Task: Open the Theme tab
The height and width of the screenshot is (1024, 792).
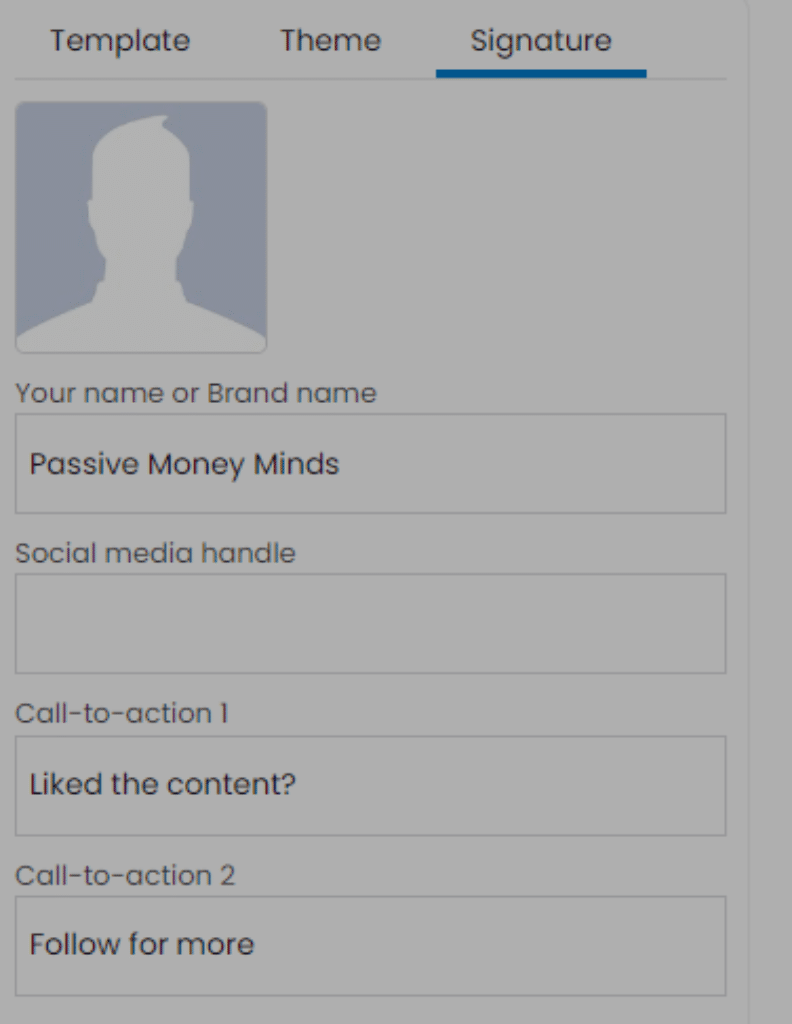Action: click(330, 41)
